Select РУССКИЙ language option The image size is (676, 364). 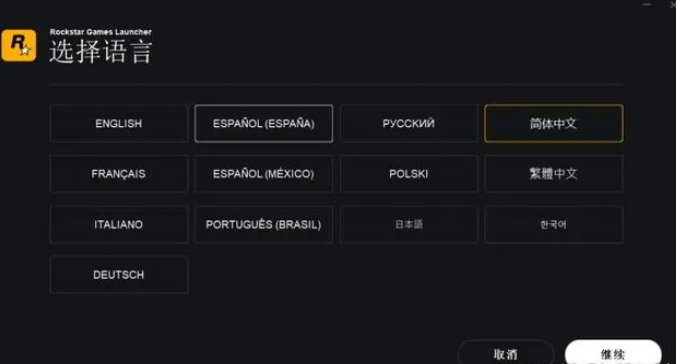[409, 123]
